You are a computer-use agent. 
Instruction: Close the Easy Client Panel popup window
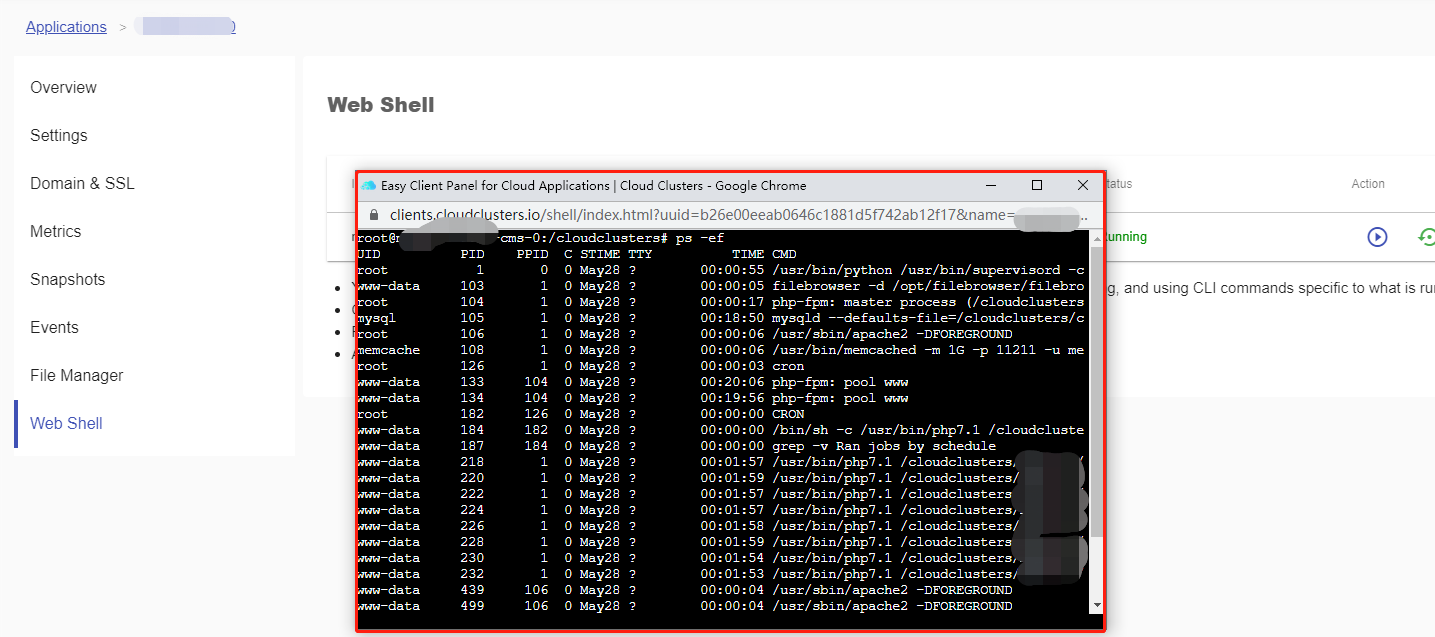[1083, 185]
